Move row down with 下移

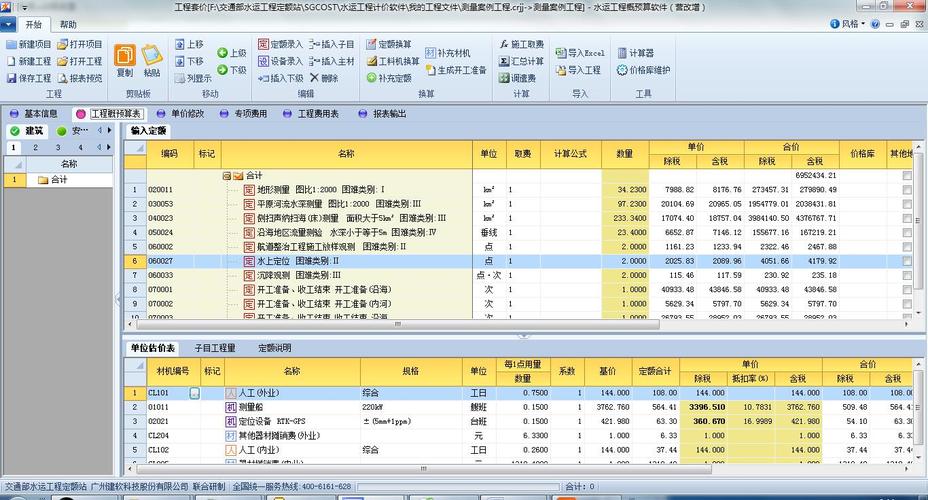pyautogui.click(x=180, y=61)
